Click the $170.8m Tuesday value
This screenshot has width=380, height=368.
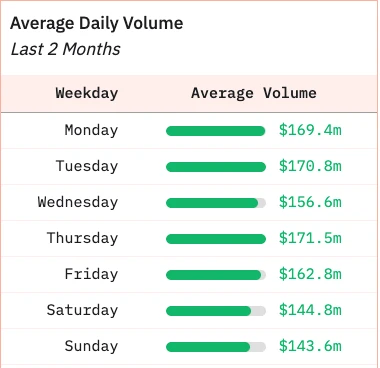tap(310, 166)
